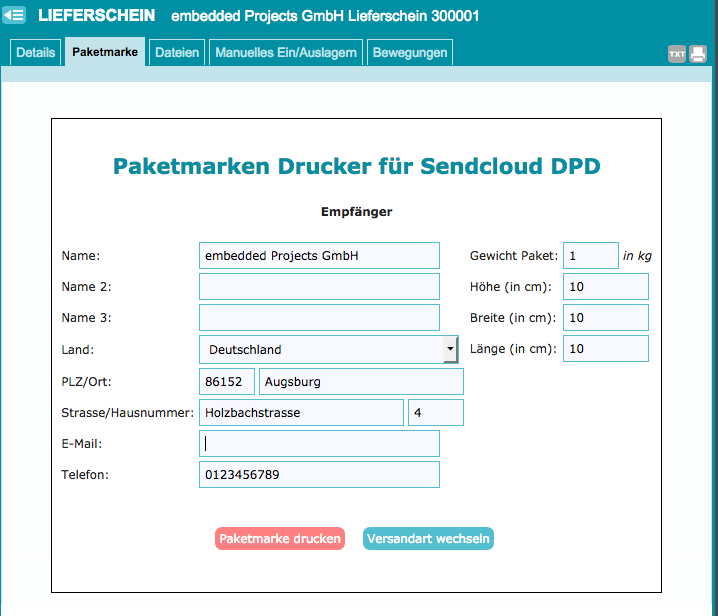The height and width of the screenshot is (616, 718).
Task: Select the Paketmarke tab
Action: [x=105, y=53]
